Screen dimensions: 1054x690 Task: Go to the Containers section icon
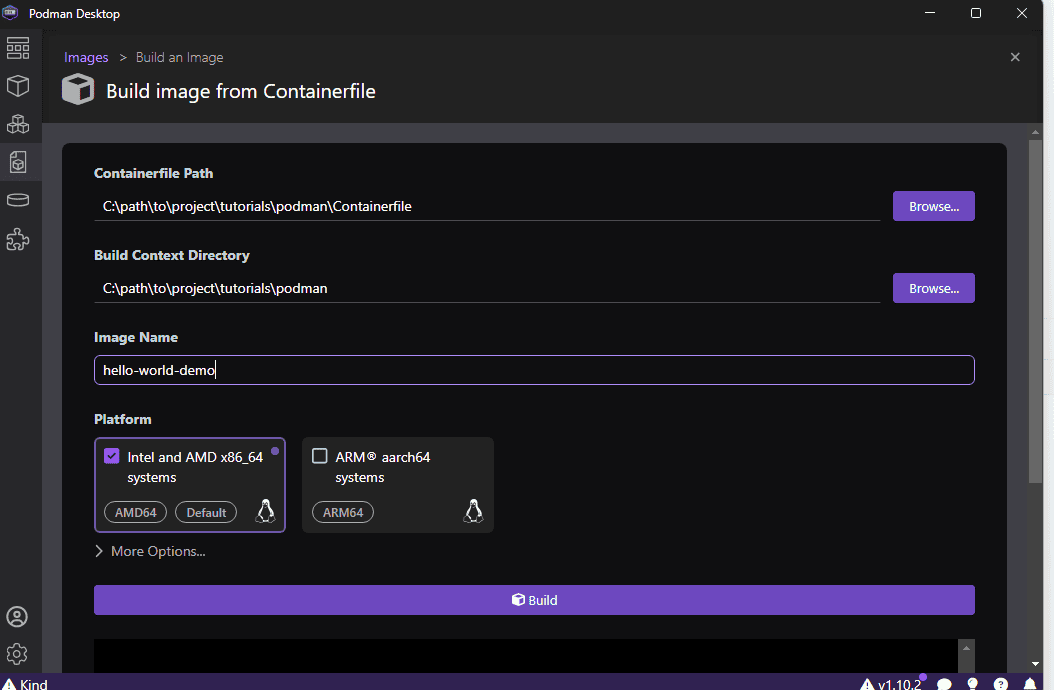point(18,86)
